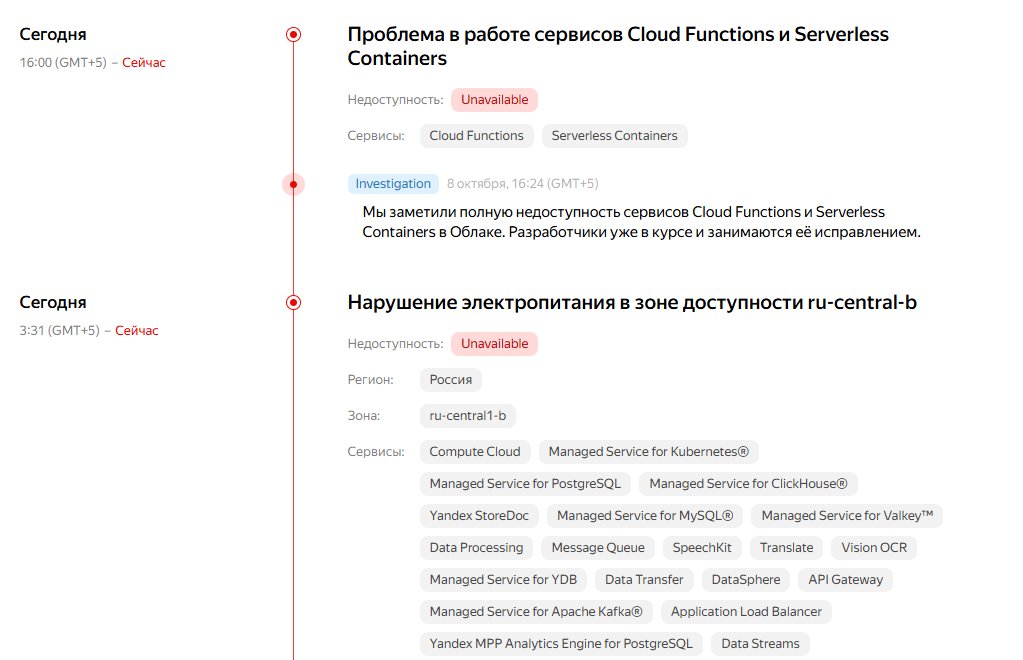Select the Translate tag
Viewport: 1023px width, 660px height.
tap(787, 547)
